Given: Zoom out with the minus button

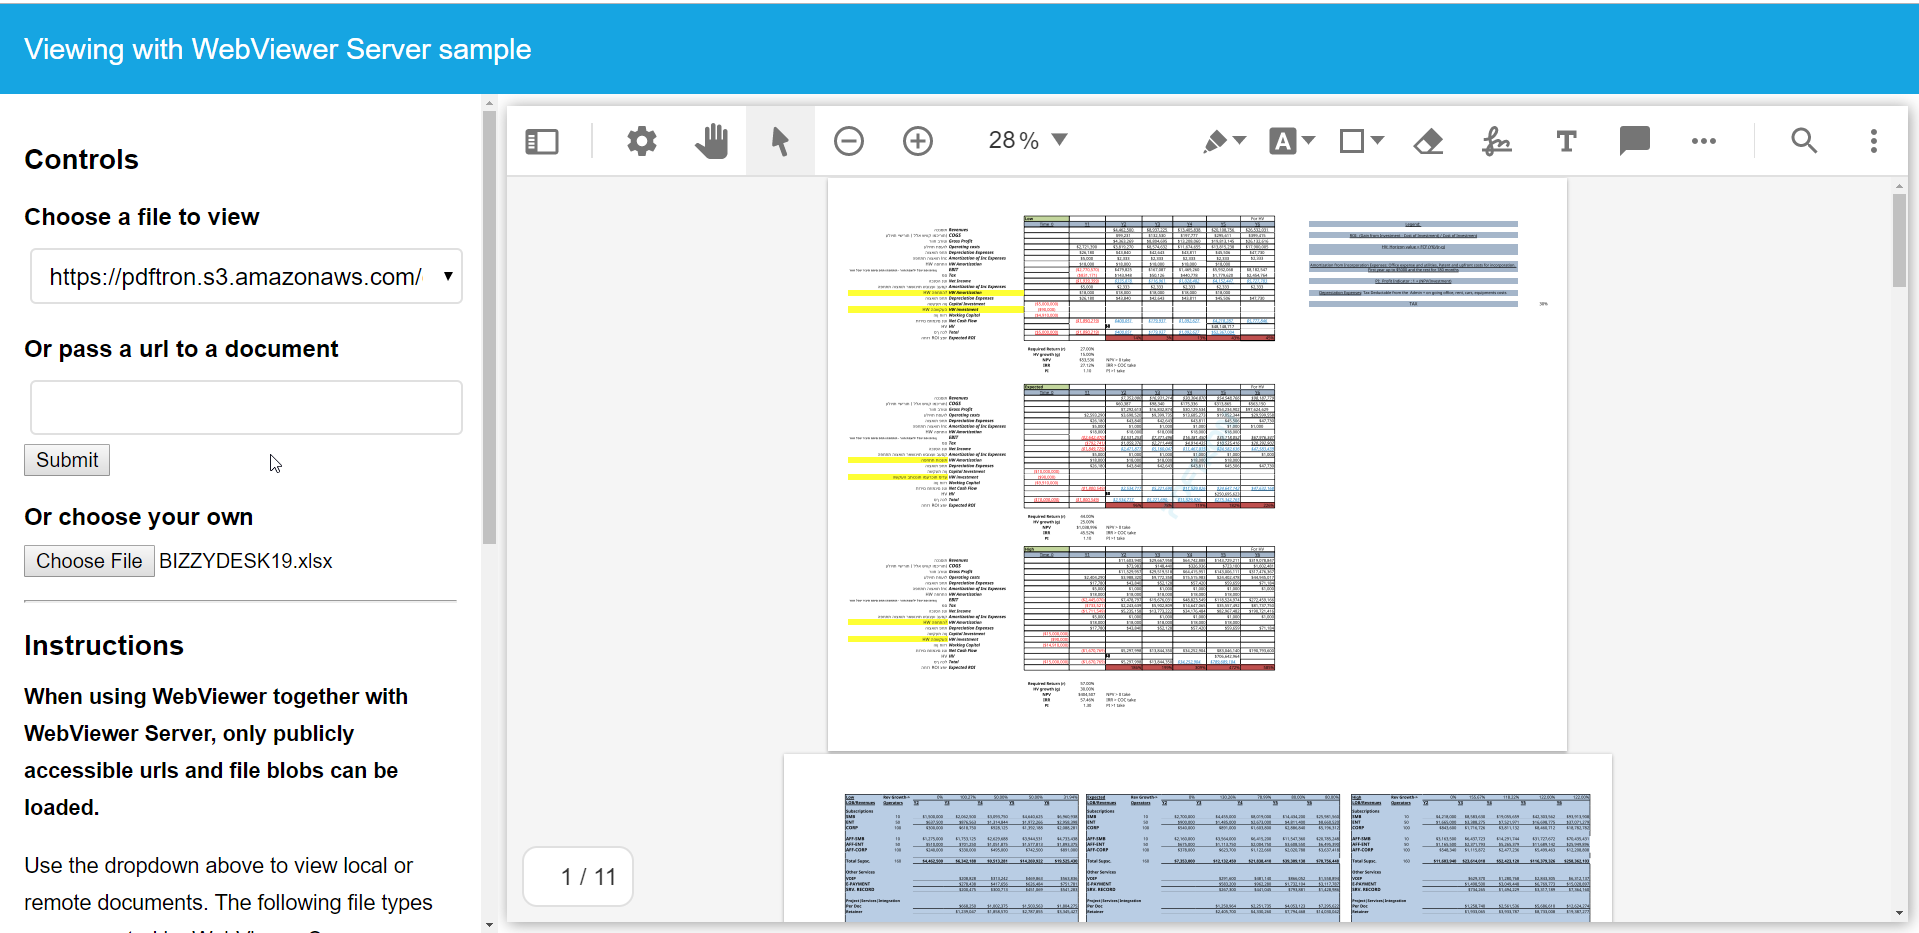Looking at the screenshot, I should 849,141.
